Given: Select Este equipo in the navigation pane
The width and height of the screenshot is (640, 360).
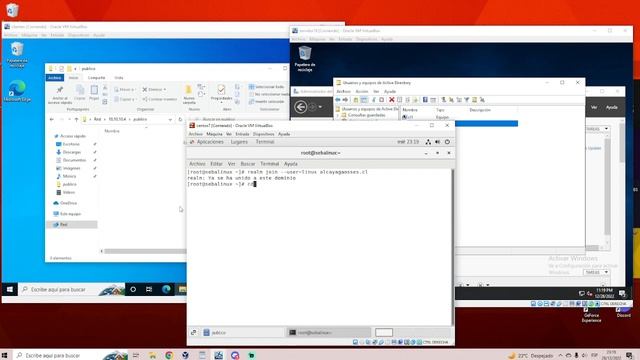Looking at the screenshot, I should tap(67, 214).
